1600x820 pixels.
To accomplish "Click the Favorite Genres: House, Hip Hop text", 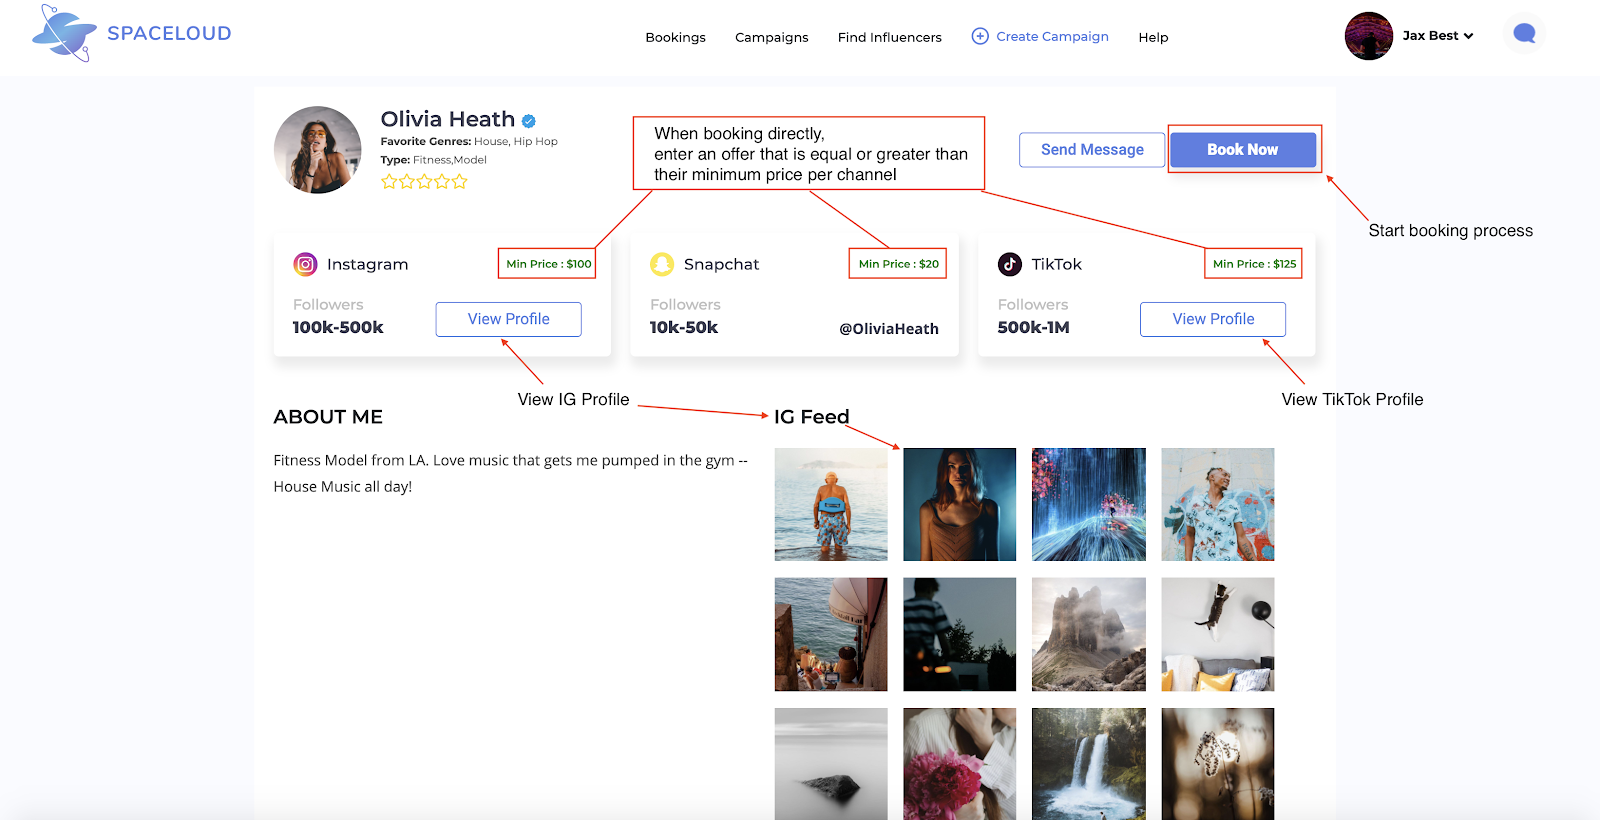I will 469,142.
